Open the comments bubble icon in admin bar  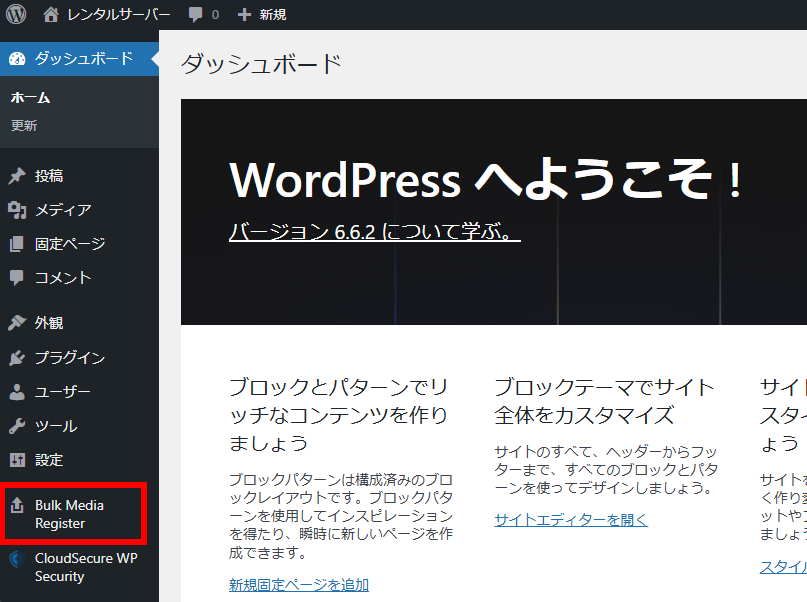(195, 15)
